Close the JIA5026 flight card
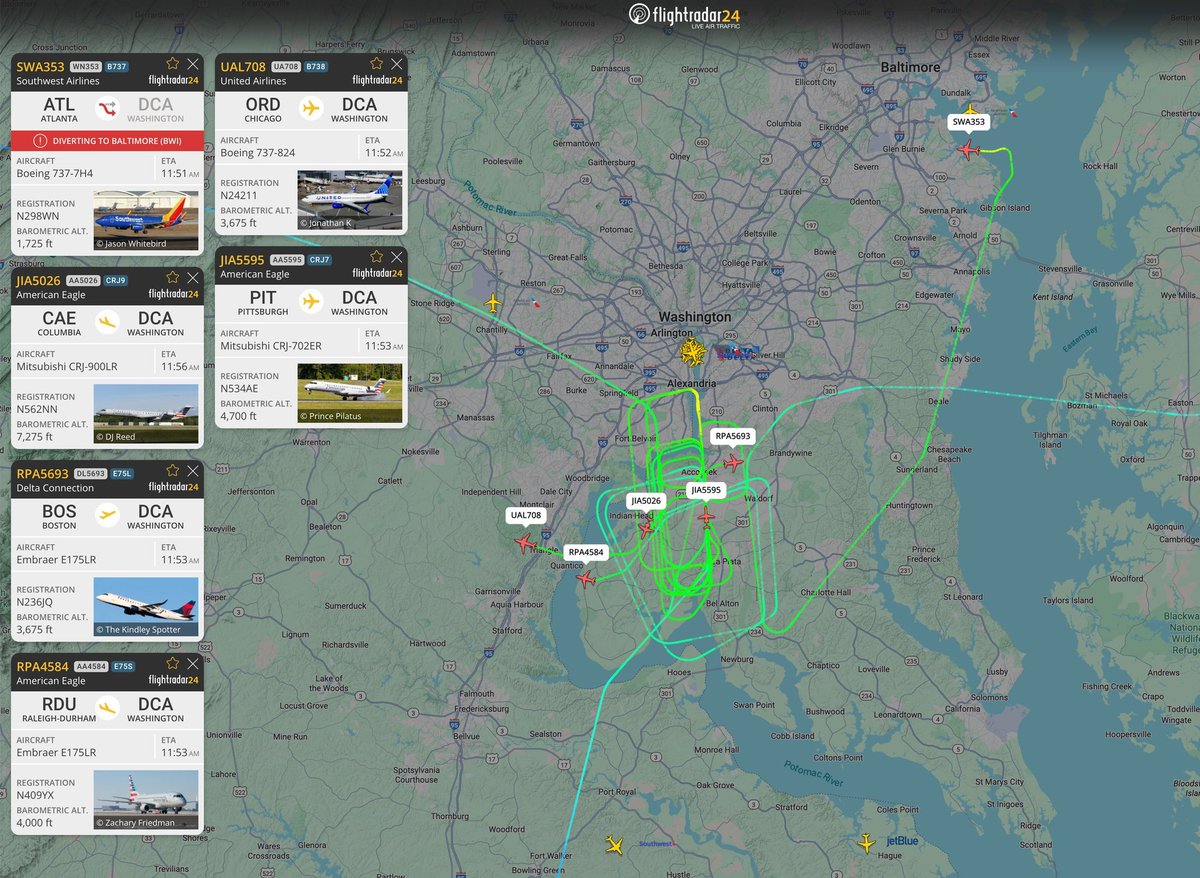This screenshot has width=1200, height=878. (x=192, y=278)
